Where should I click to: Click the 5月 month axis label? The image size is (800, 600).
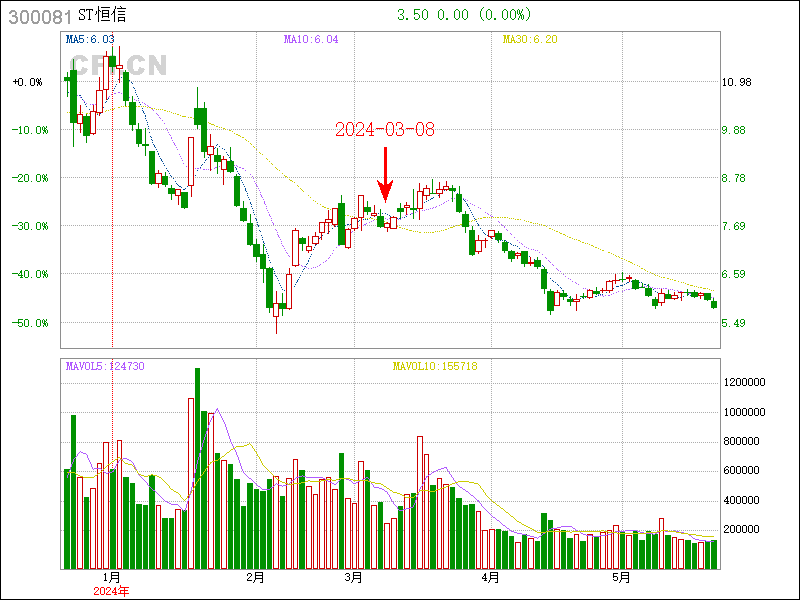coord(622,577)
